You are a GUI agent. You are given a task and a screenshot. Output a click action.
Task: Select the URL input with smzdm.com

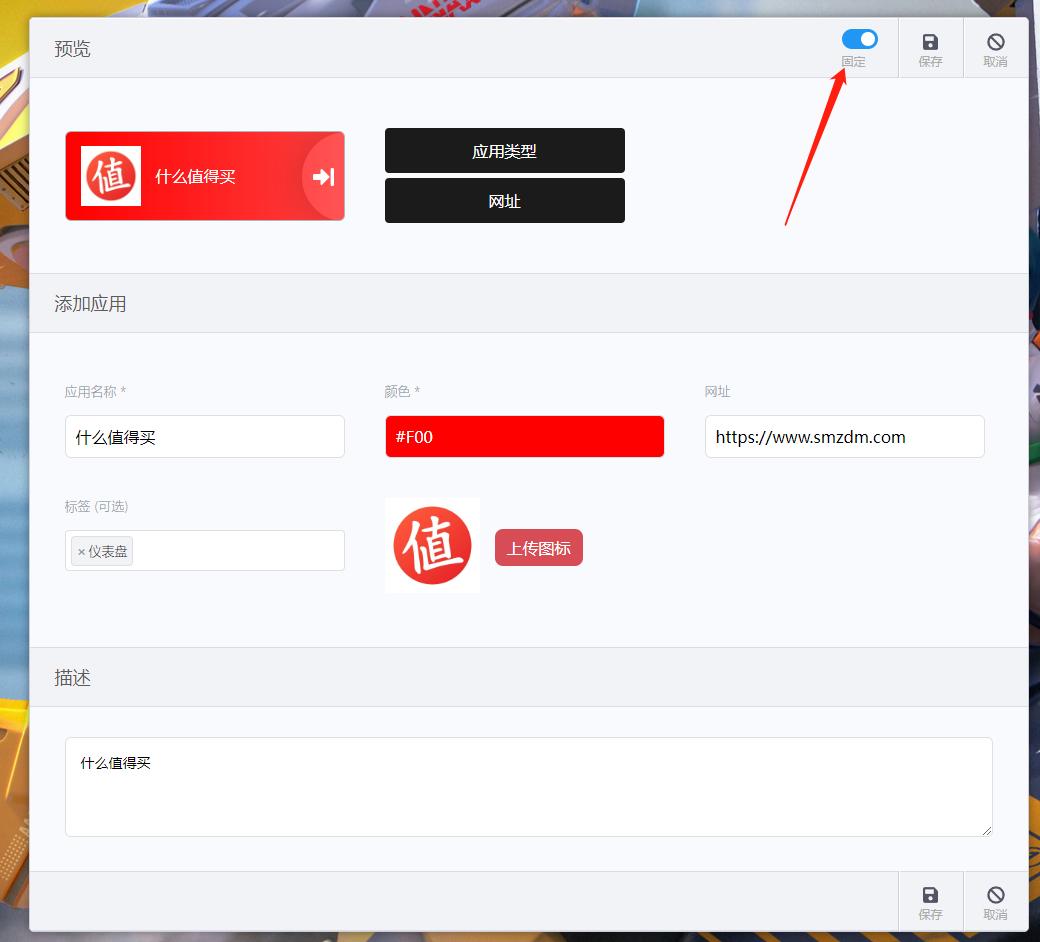[844, 436]
